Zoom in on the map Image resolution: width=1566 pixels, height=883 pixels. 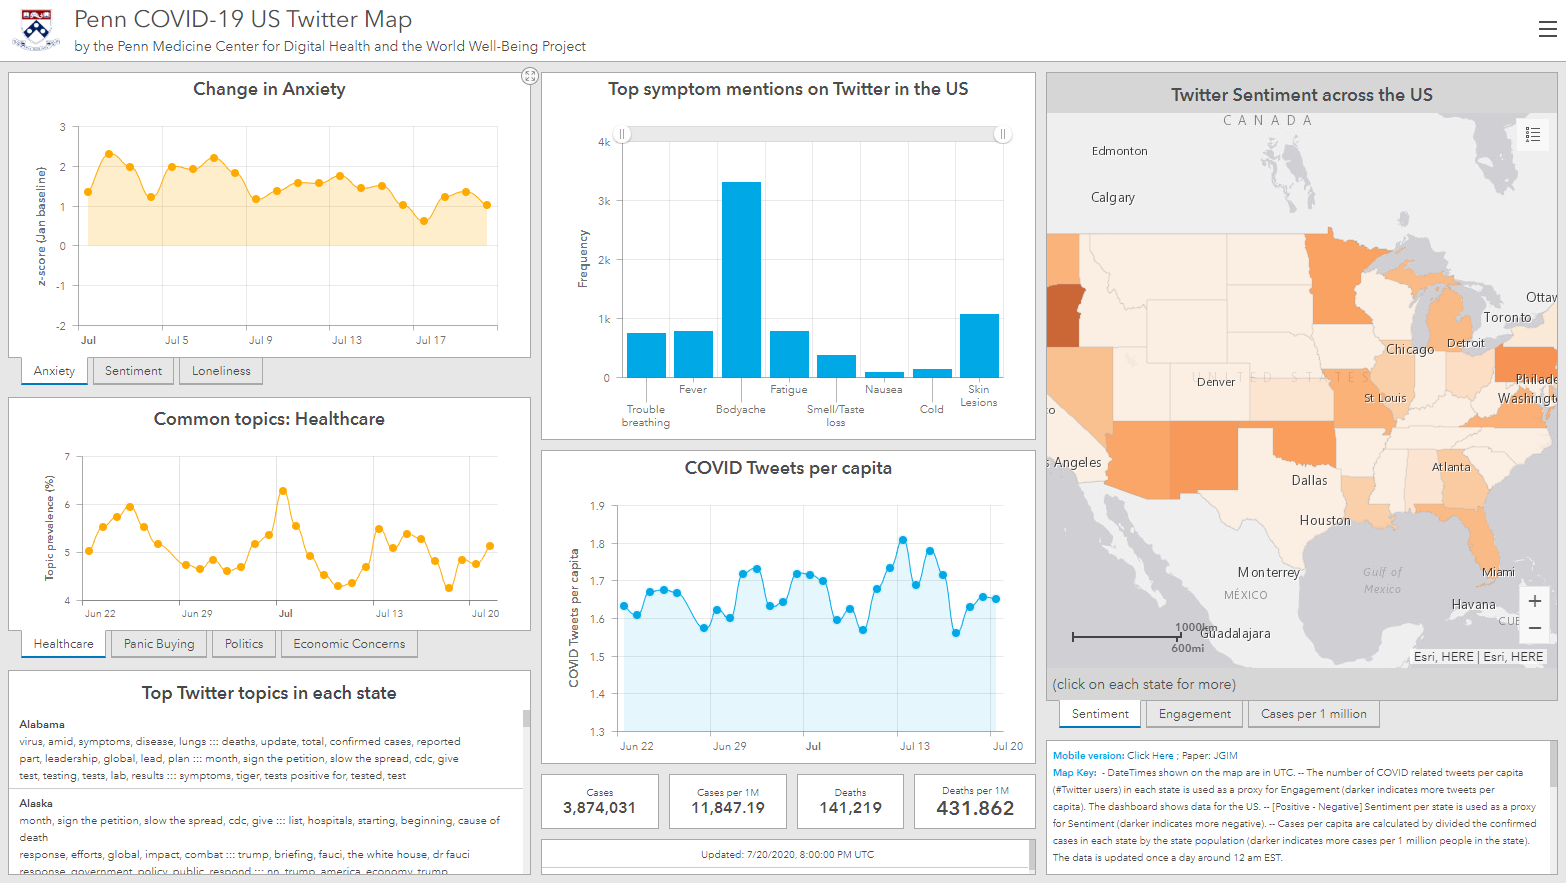1535,601
